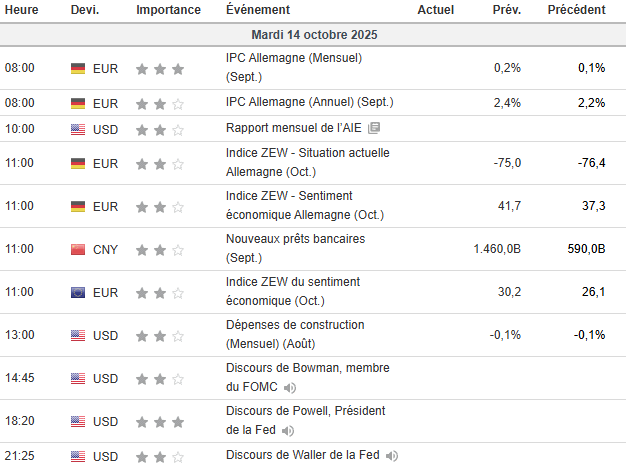Click the European Union flag icon

click(x=78, y=292)
